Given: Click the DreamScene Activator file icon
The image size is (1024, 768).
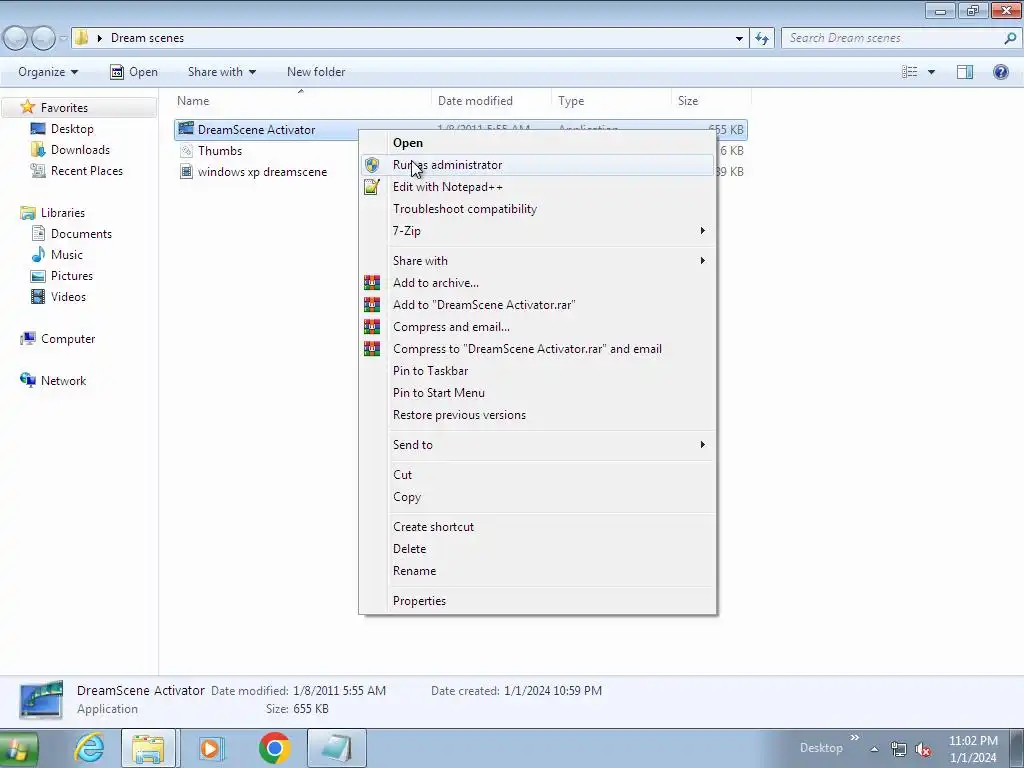Looking at the screenshot, I should click(x=186, y=129).
